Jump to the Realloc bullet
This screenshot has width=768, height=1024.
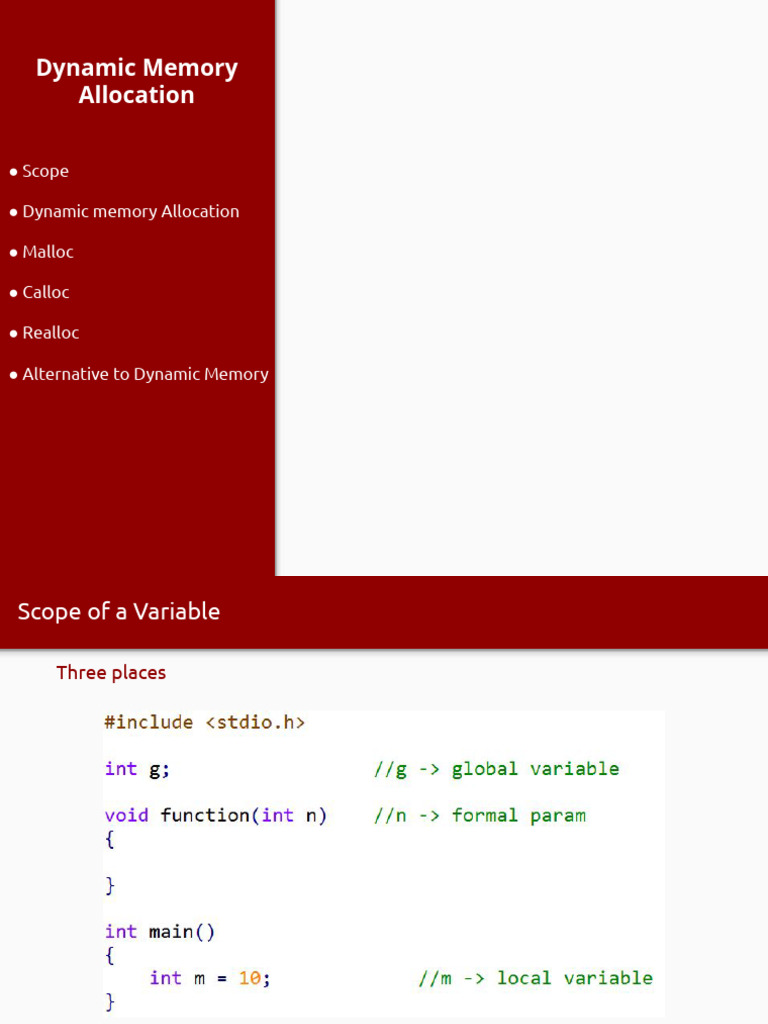[x=50, y=332]
